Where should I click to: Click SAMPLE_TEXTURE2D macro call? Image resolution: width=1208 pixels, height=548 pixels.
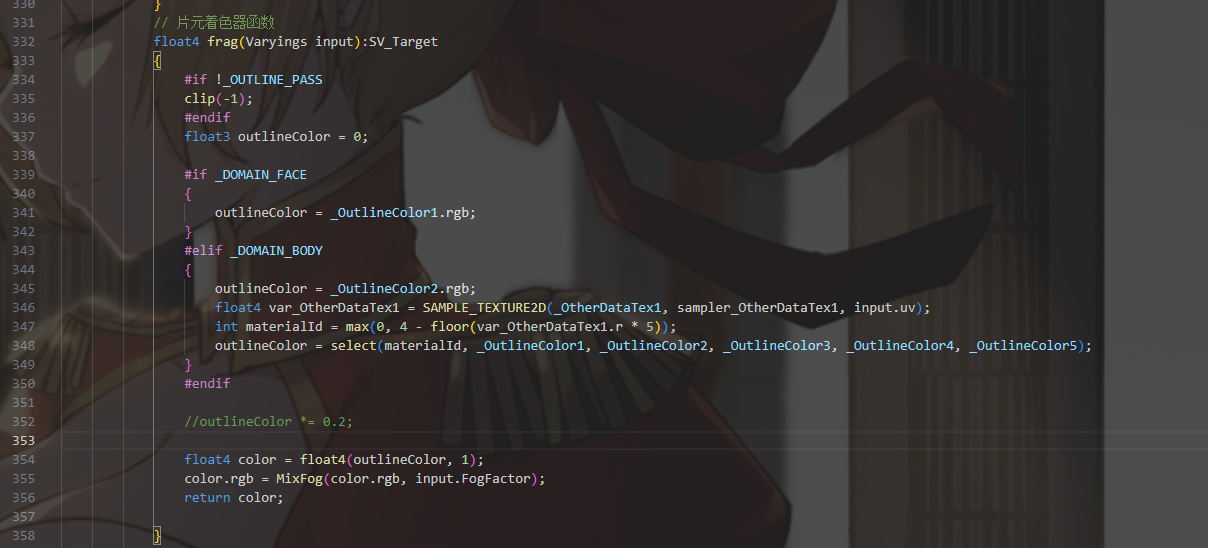(484, 307)
